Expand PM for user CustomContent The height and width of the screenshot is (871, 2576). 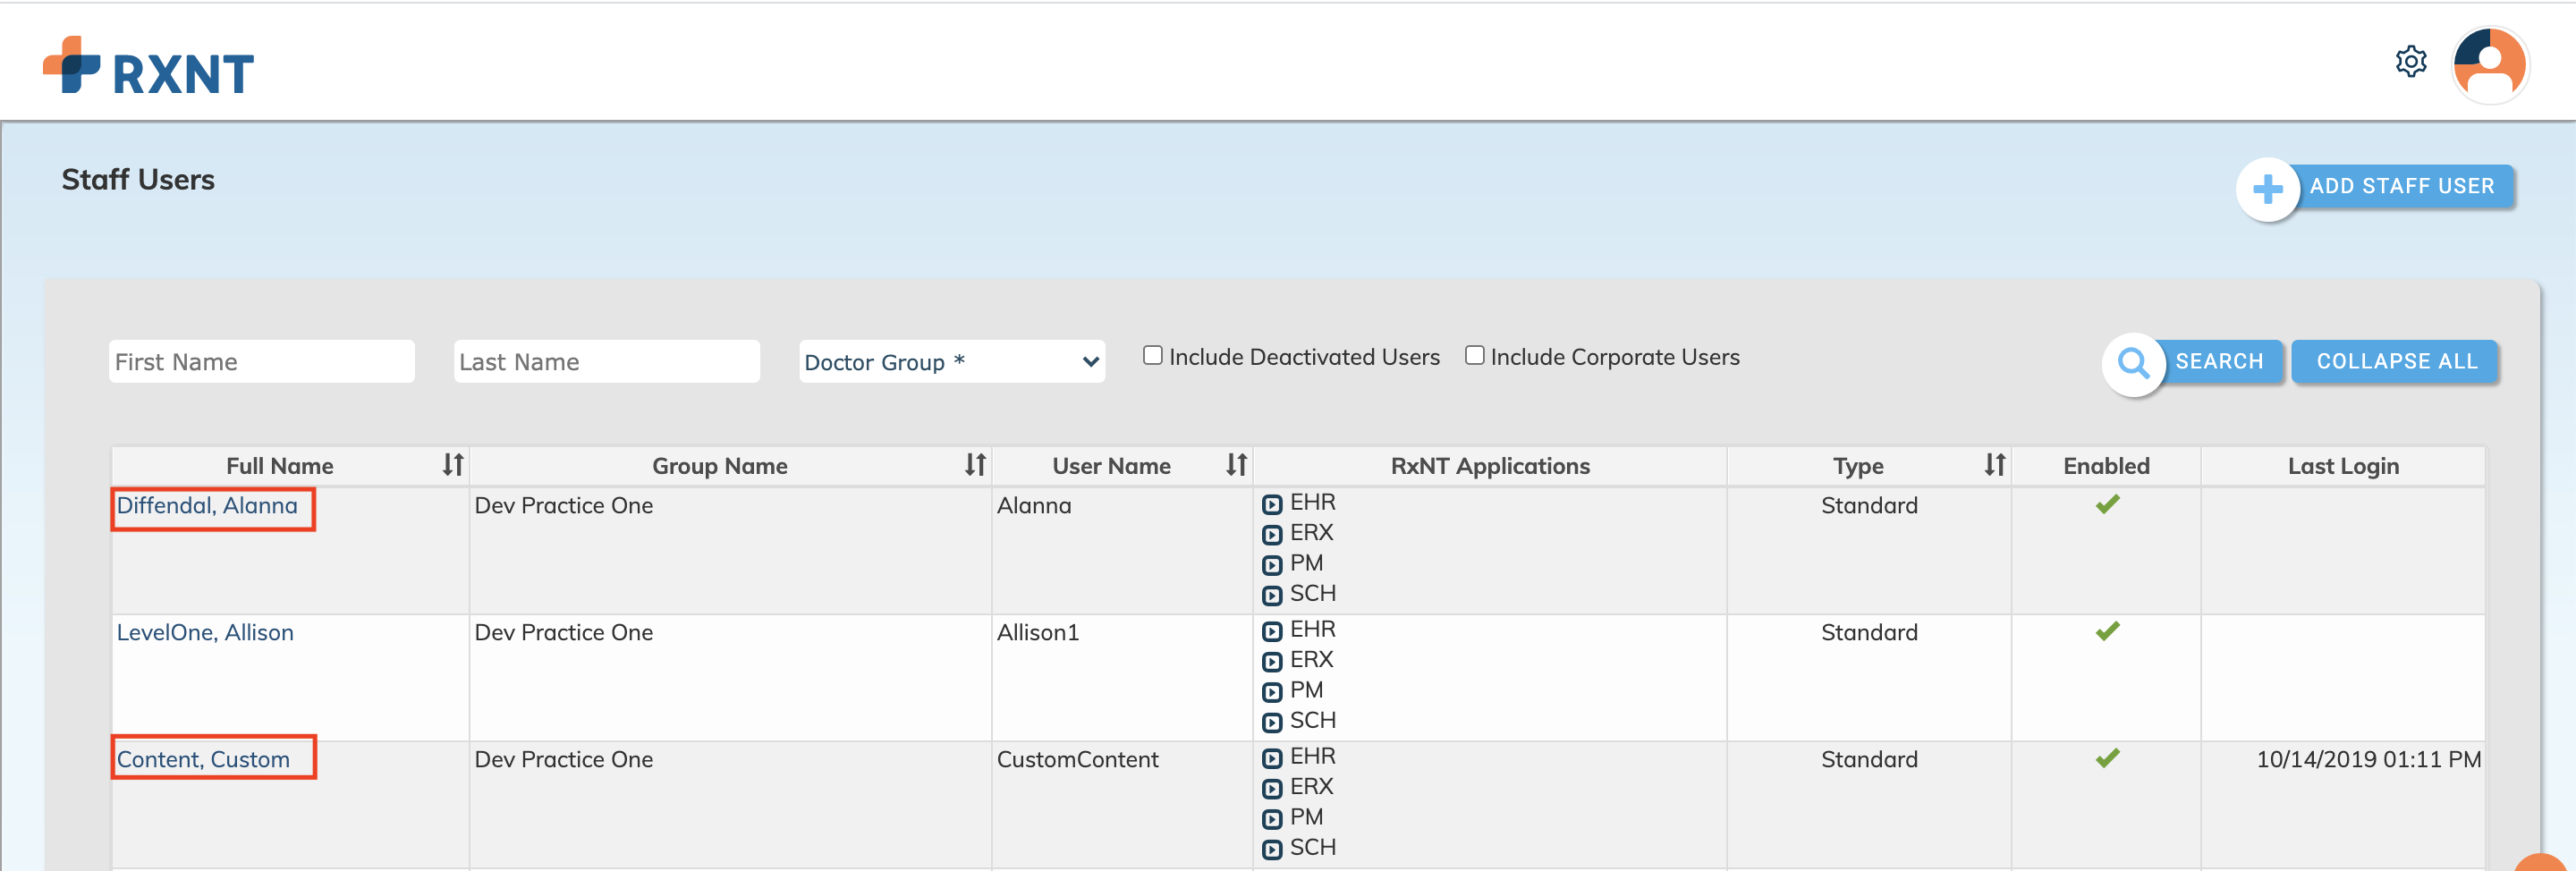pos(1271,820)
